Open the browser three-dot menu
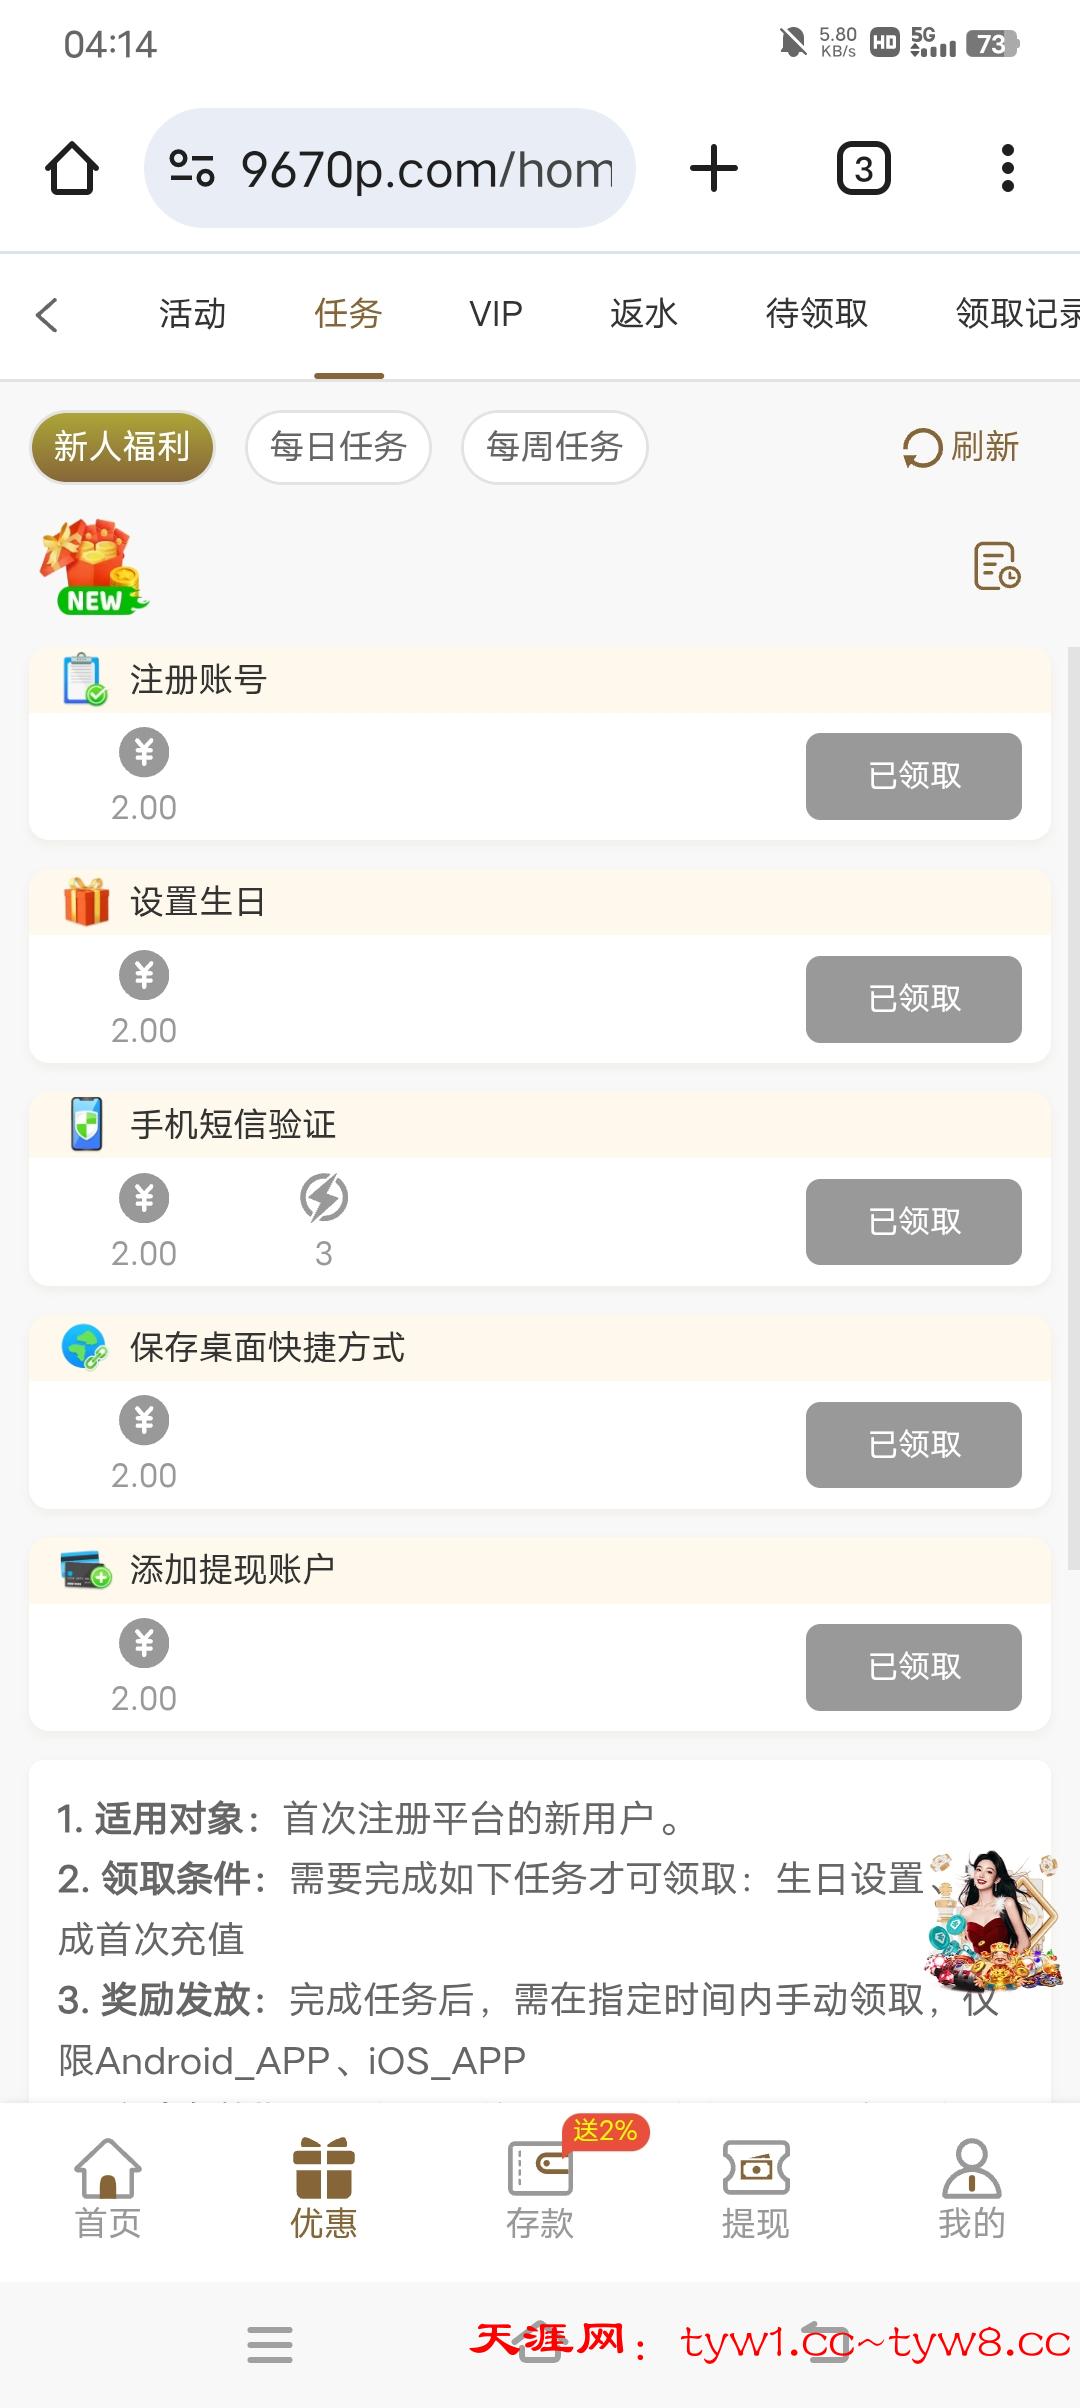The width and height of the screenshot is (1080, 2408). [x=1007, y=168]
